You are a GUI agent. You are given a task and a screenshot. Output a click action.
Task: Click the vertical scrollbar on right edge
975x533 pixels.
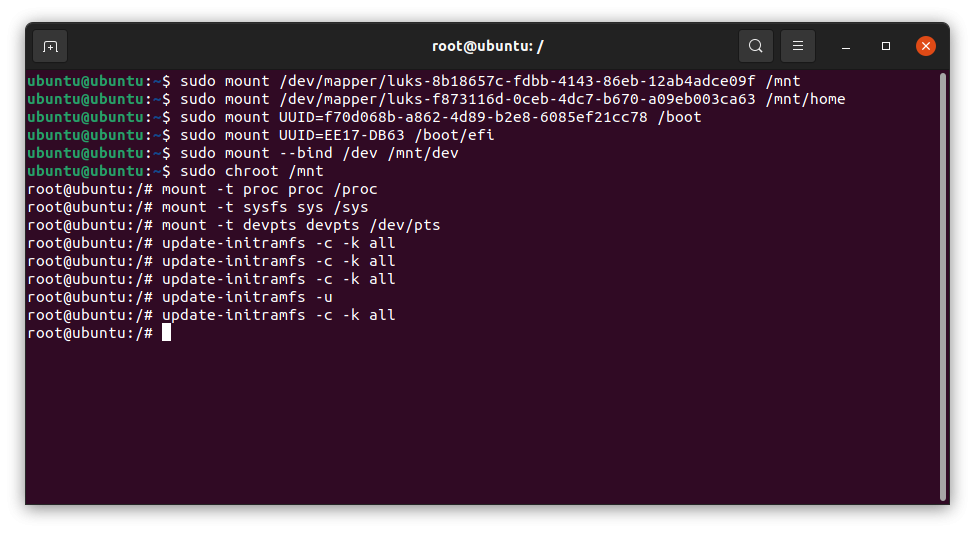point(943,286)
